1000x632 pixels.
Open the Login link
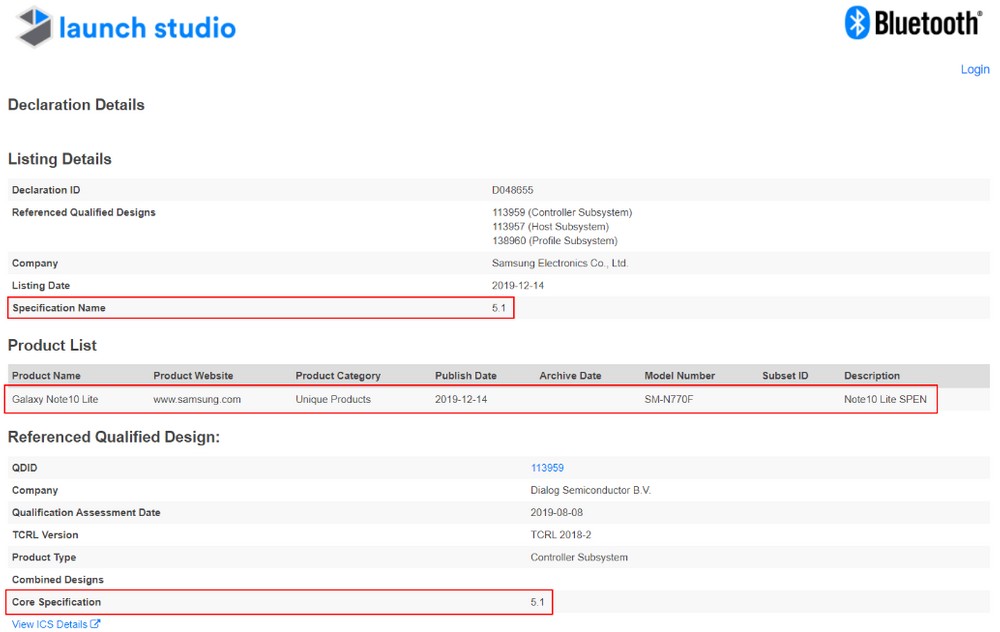tap(974, 69)
